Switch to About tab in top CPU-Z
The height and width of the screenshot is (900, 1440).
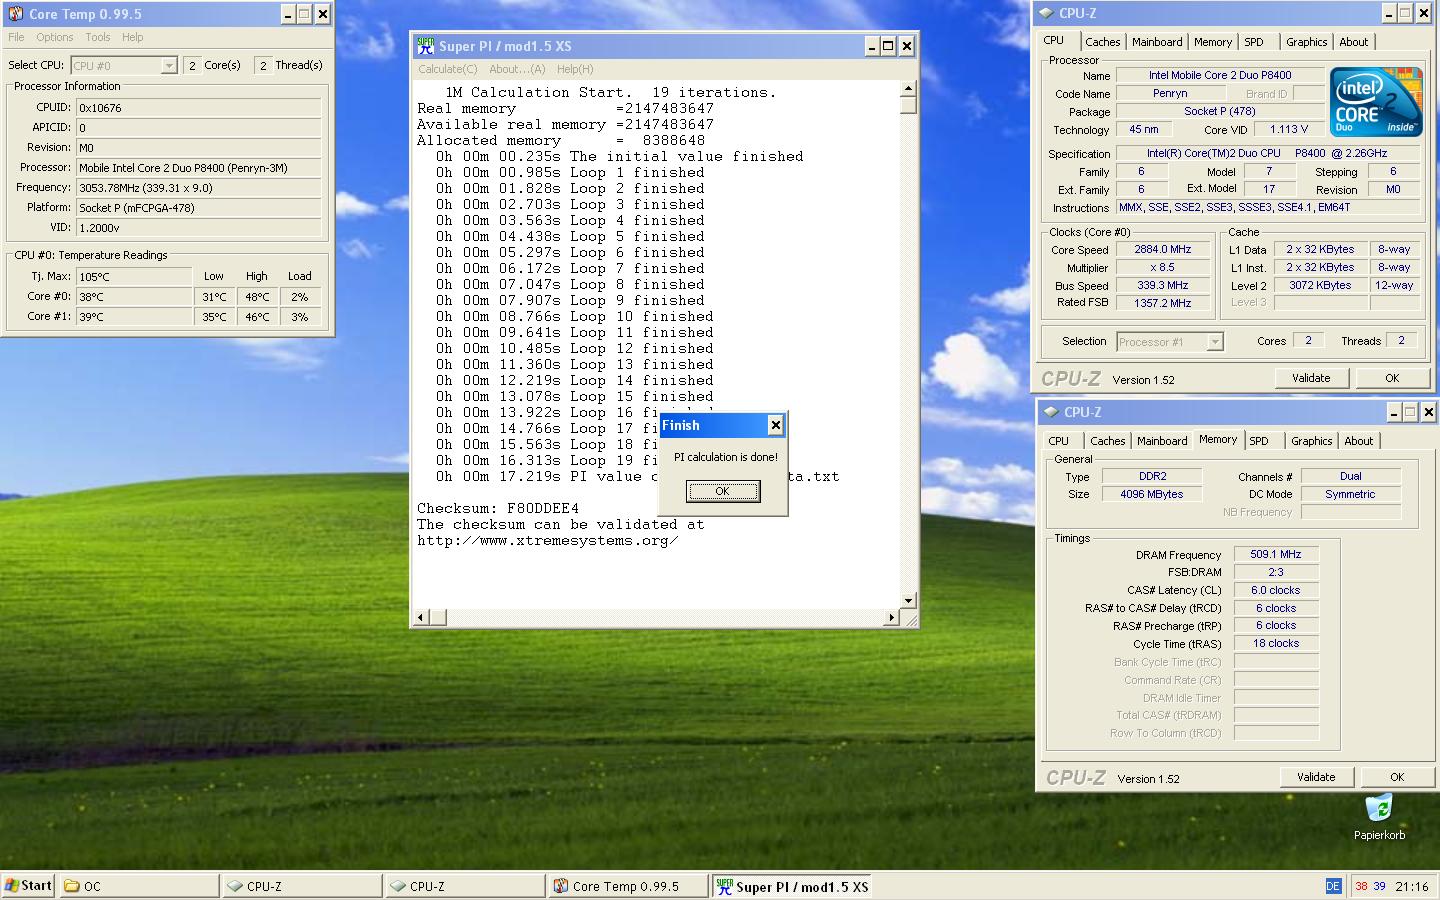pos(1354,42)
